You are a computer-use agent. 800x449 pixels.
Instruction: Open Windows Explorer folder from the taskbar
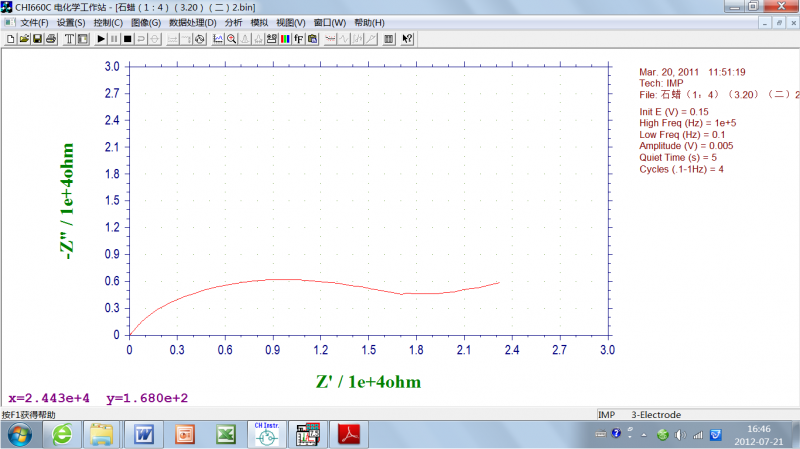[x=102, y=435]
